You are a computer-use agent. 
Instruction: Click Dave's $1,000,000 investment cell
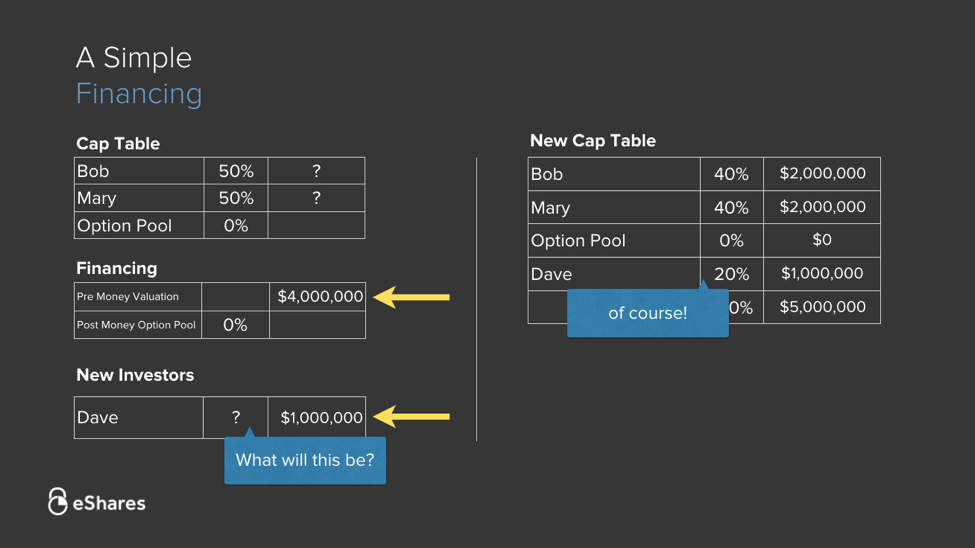320,418
